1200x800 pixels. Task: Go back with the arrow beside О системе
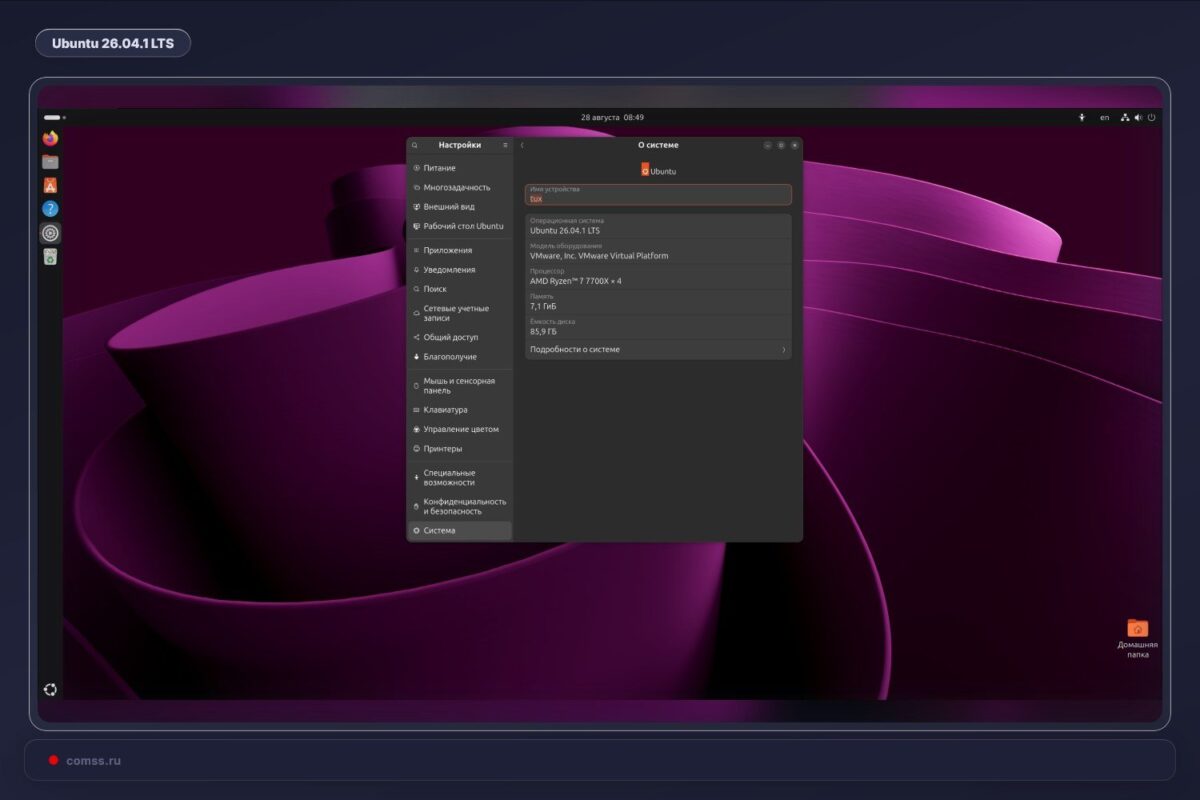pos(522,145)
